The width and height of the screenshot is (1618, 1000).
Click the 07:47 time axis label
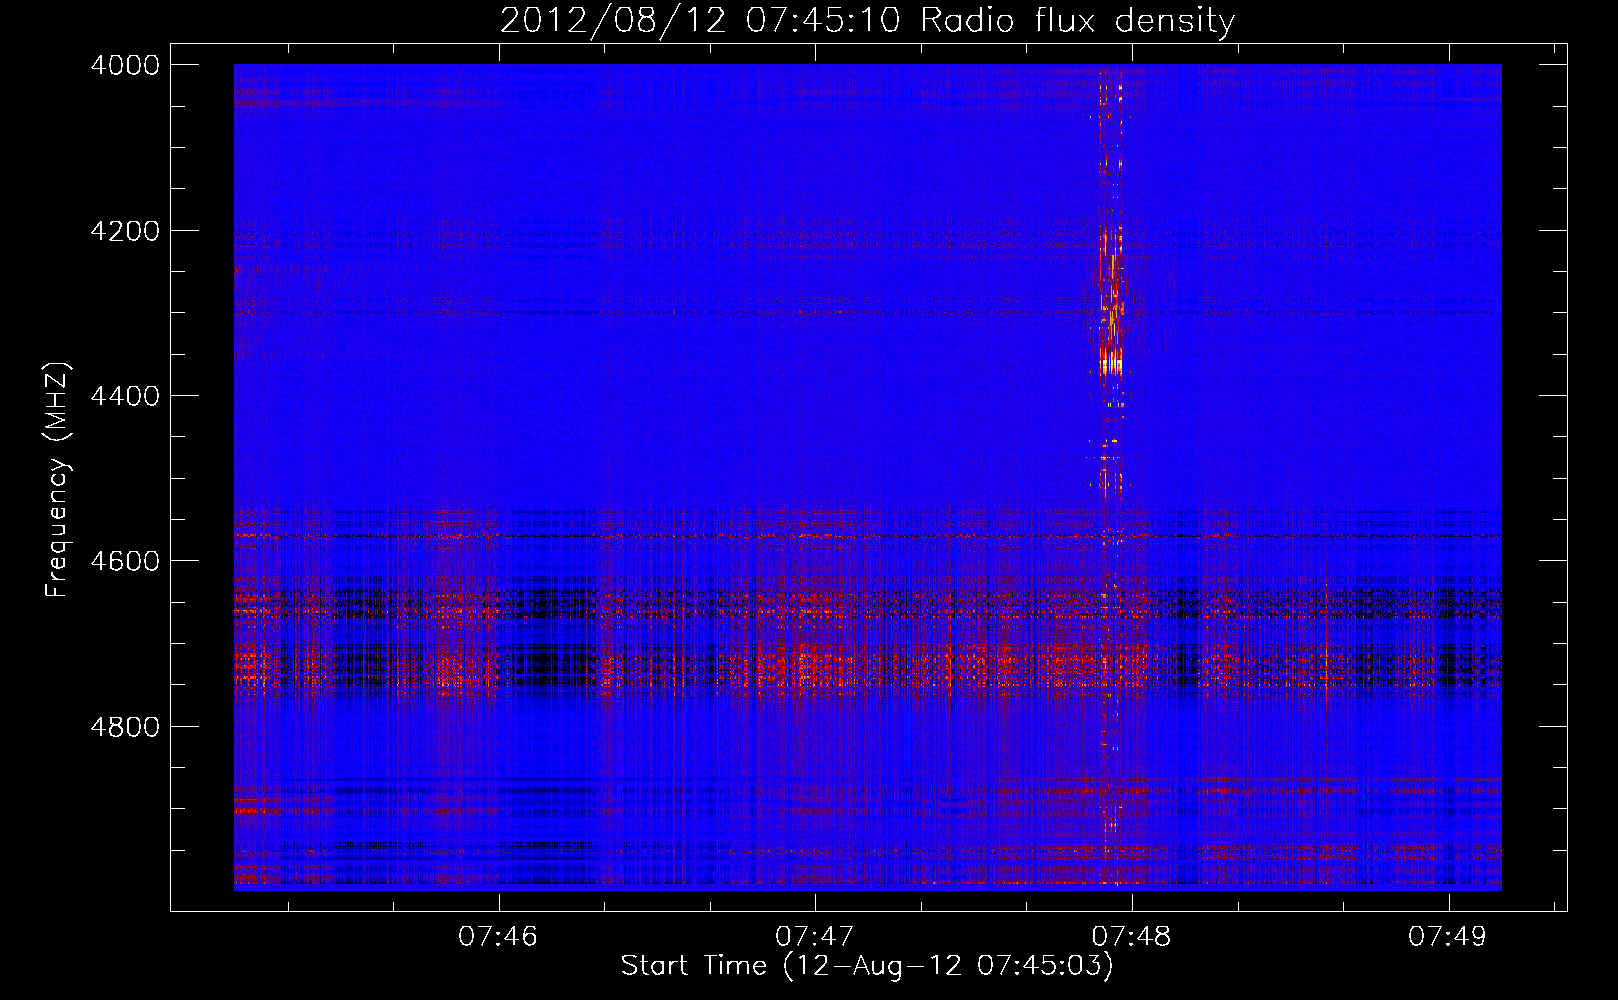(x=815, y=936)
